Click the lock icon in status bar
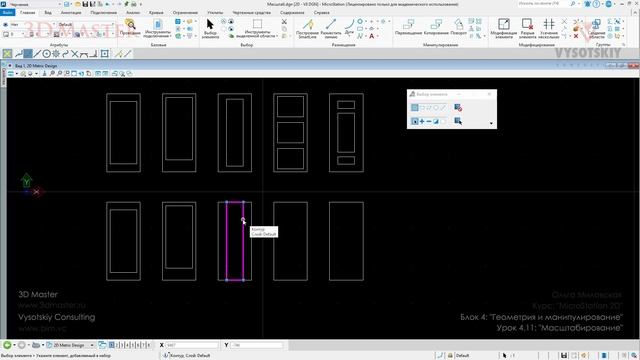 coord(450,356)
